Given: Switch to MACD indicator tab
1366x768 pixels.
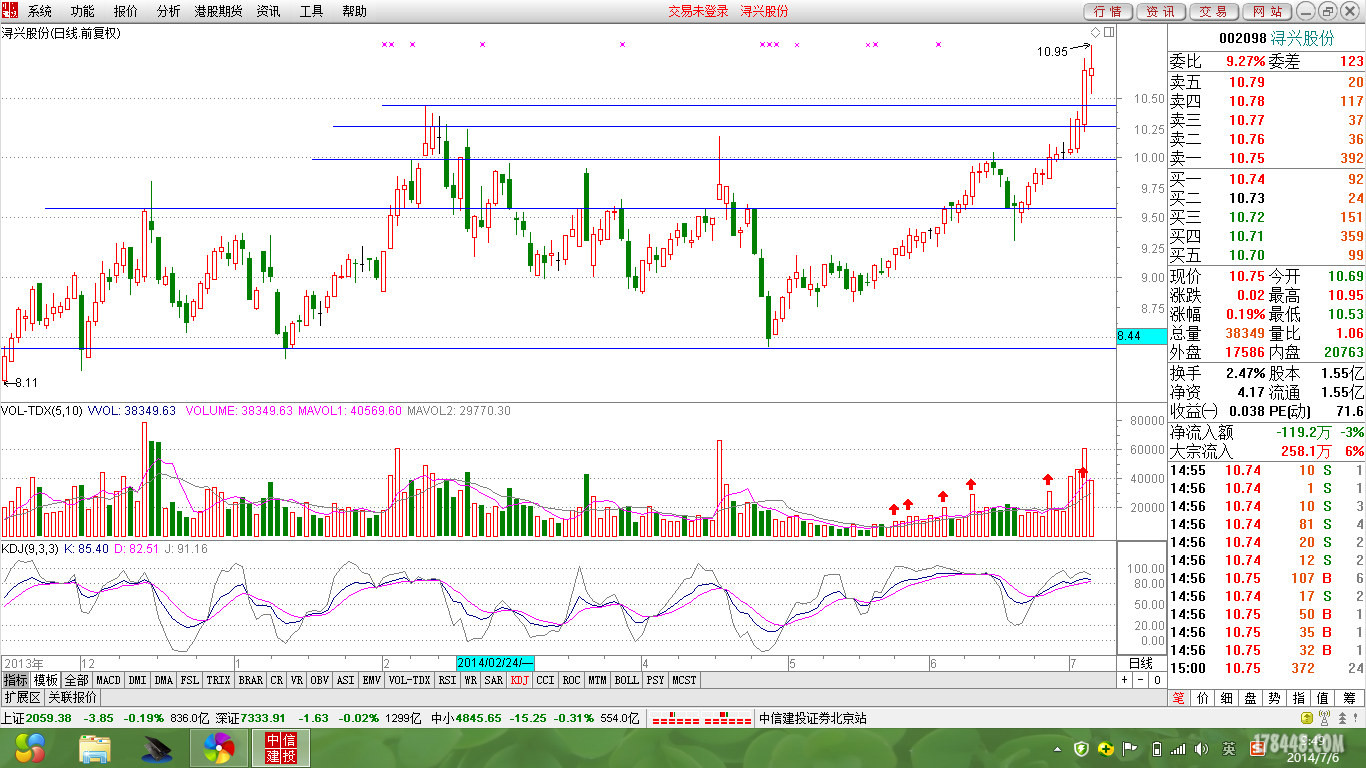Looking at the screenshot, I should pyautogui.click(x=108, y=680).
